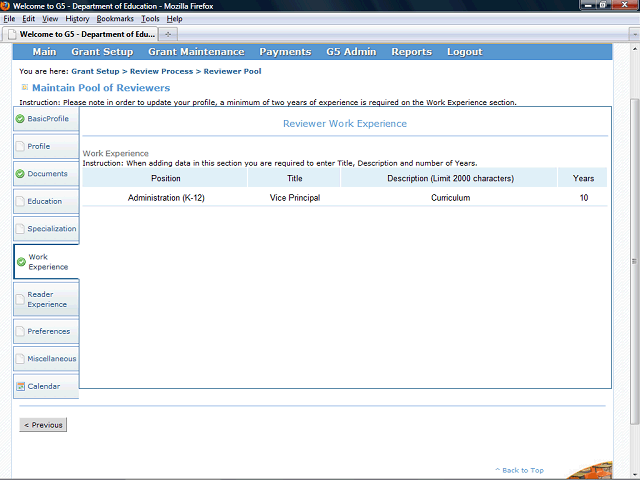The image size is (640, 480).
Task: Open Payments navigation menu
Action: point(285,52)
